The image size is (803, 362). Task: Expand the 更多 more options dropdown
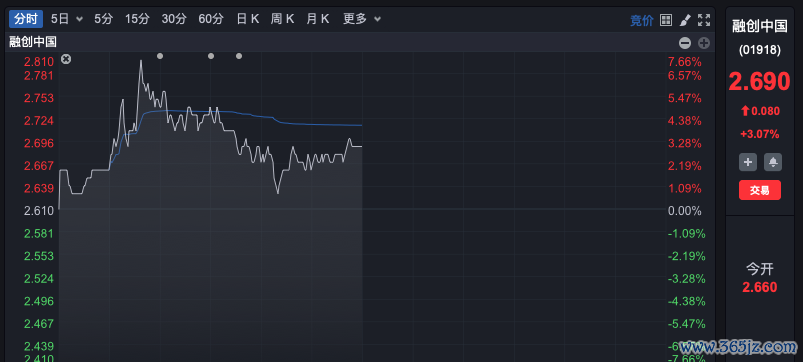pos(377,19)
